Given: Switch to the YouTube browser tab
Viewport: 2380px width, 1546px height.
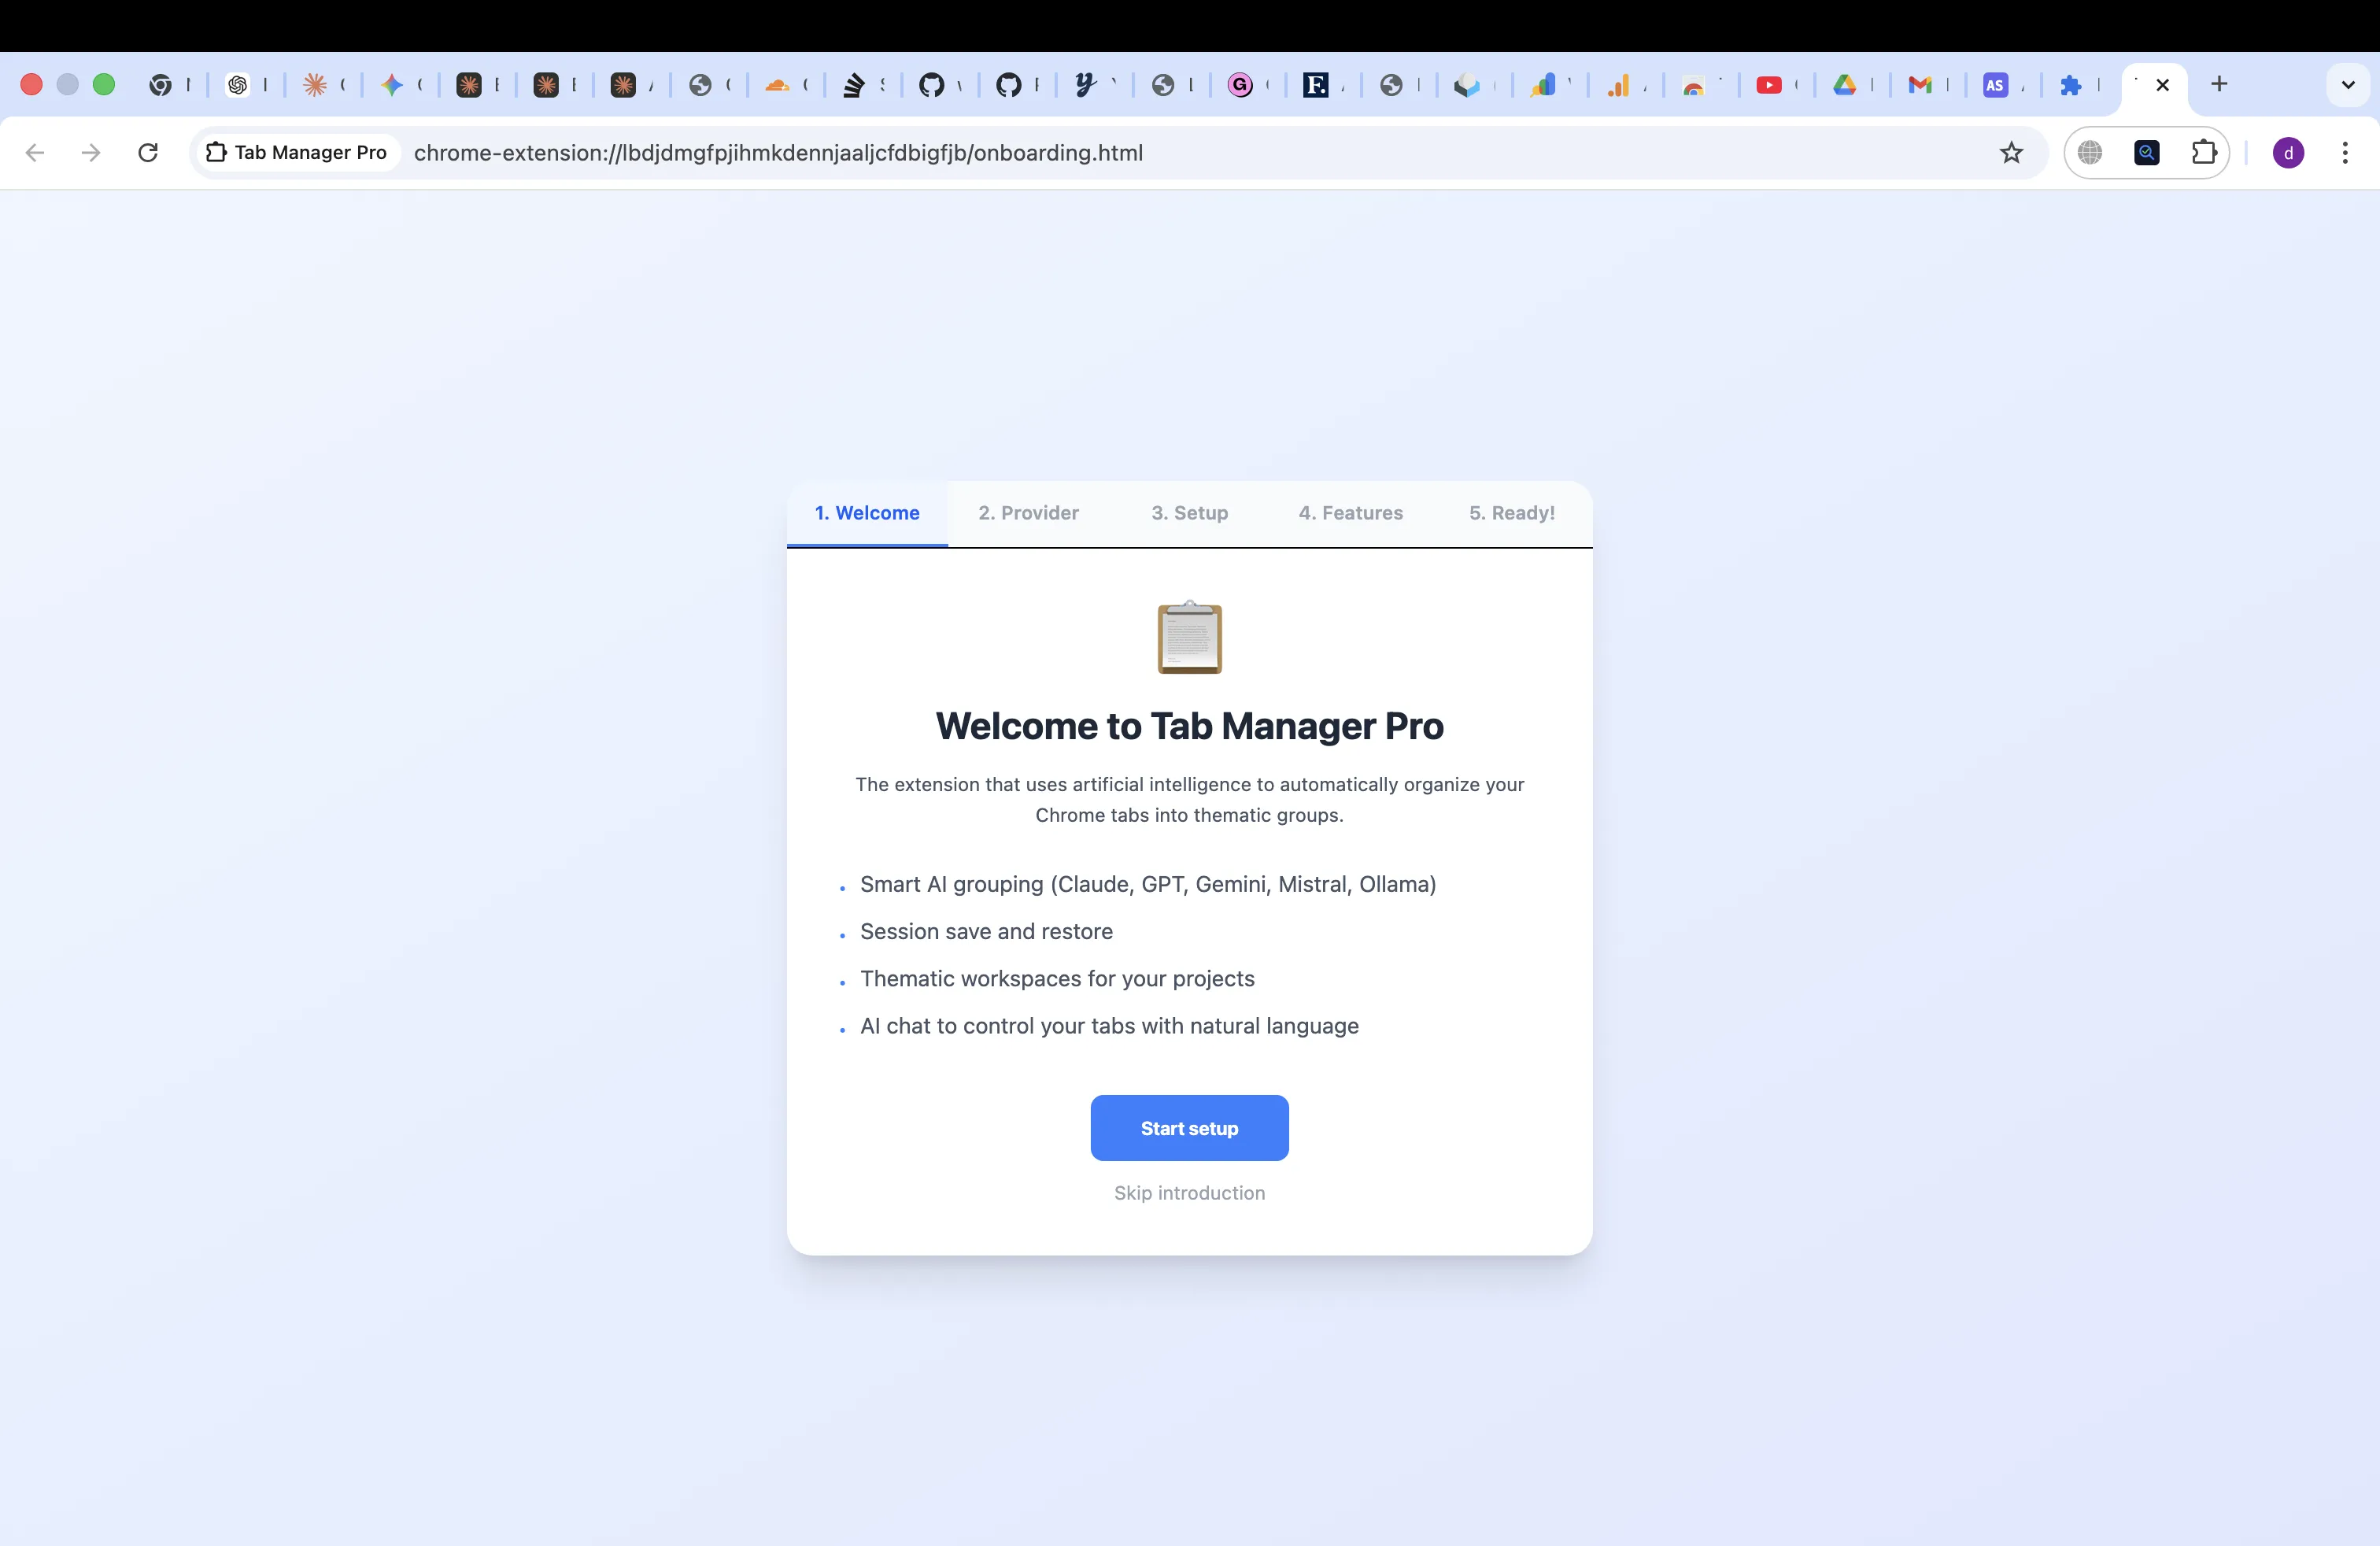Looking at the screenshot, I should (x=1769, y=85).
